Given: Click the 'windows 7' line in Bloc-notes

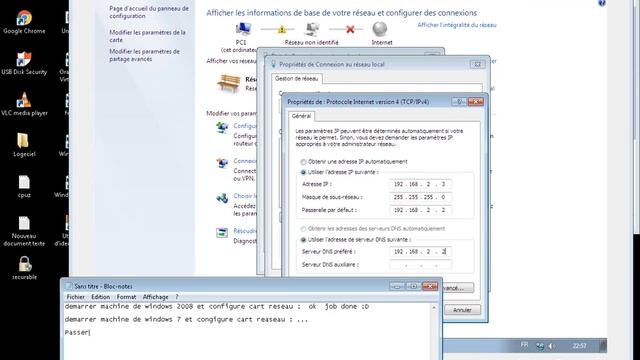Looking at the screenshot, I should [186, 320].
